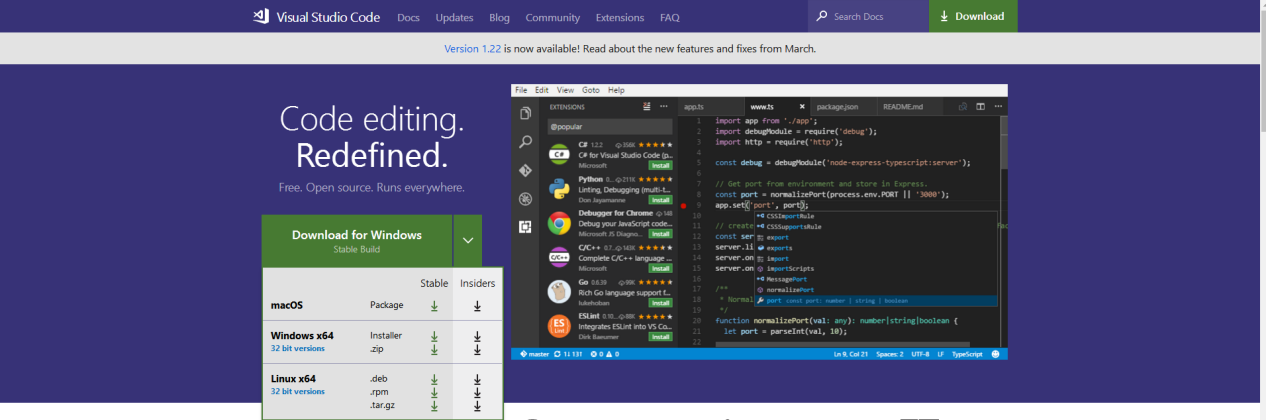Click the Extensions icon in the editor activity bar
The image size is (1266, 420).
pos(525,227)
